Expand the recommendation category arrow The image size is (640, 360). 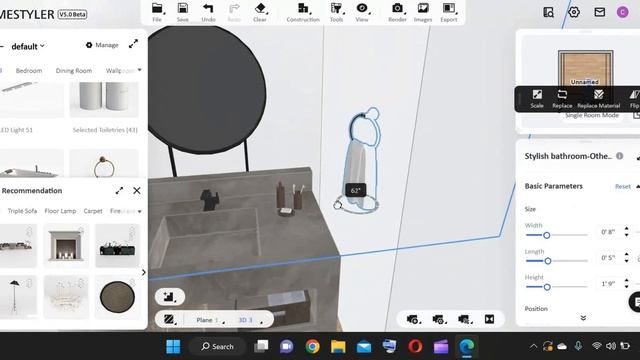point(140,211)
